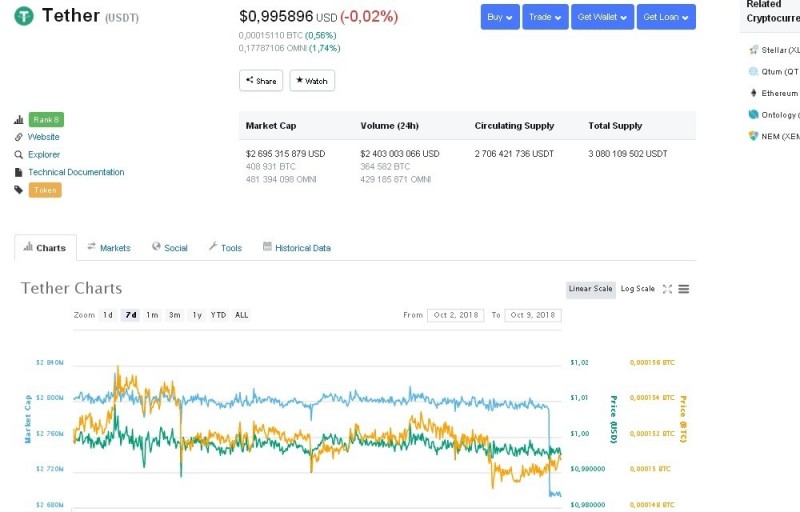The image size is (800, 512).
Task: Toggle chart fullscreen icon
Action: pyautogui.click(x=667, y=289)
